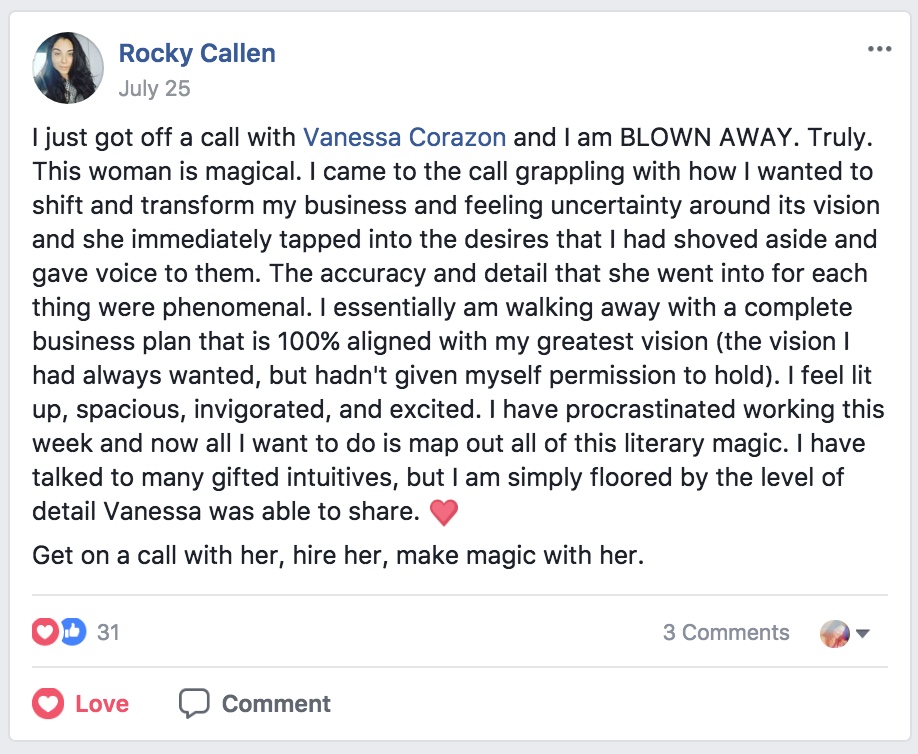The width and height of the screenshot is (918, 754).
Task: Click the Love button label
Action: click(x=102, y=704)
